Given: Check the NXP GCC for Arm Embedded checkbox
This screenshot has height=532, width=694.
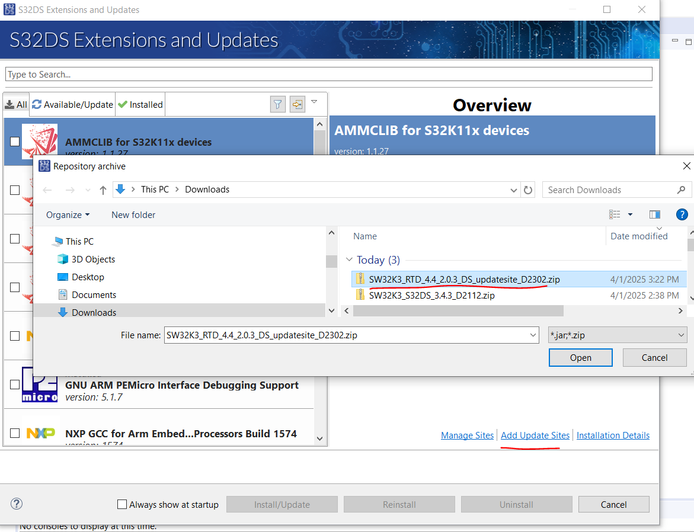Looking at the screenshot, I should (x=15, y=433).
